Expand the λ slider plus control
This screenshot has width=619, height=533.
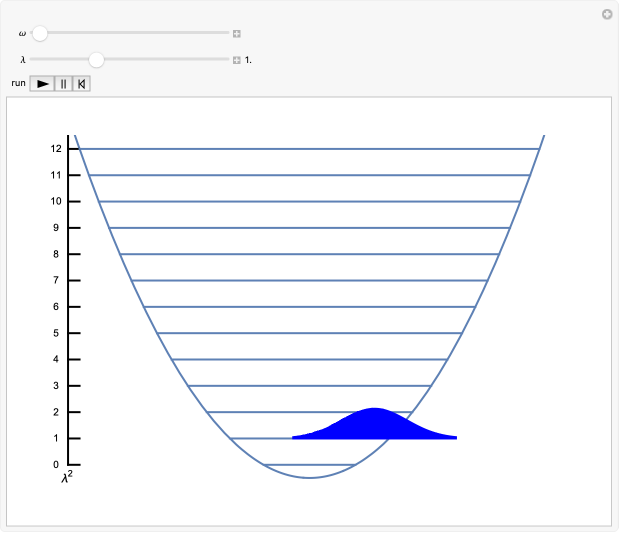tap(237, 60)
